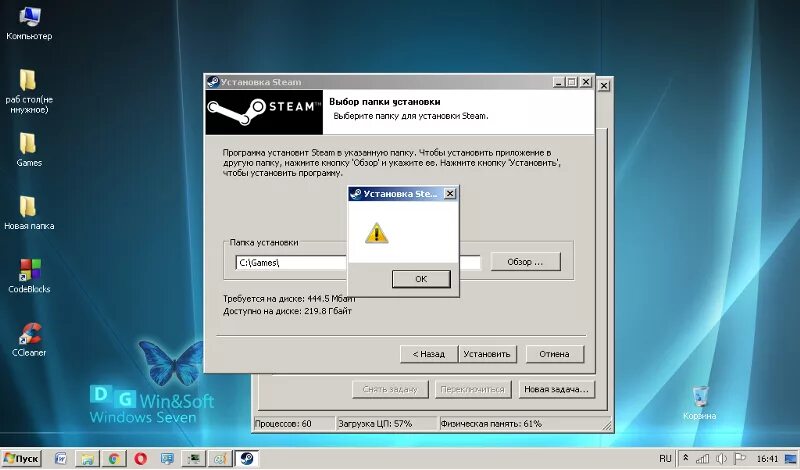Click Переключиться in Task Manager
The height and width of the screenshot is (470, 800).
473,389
